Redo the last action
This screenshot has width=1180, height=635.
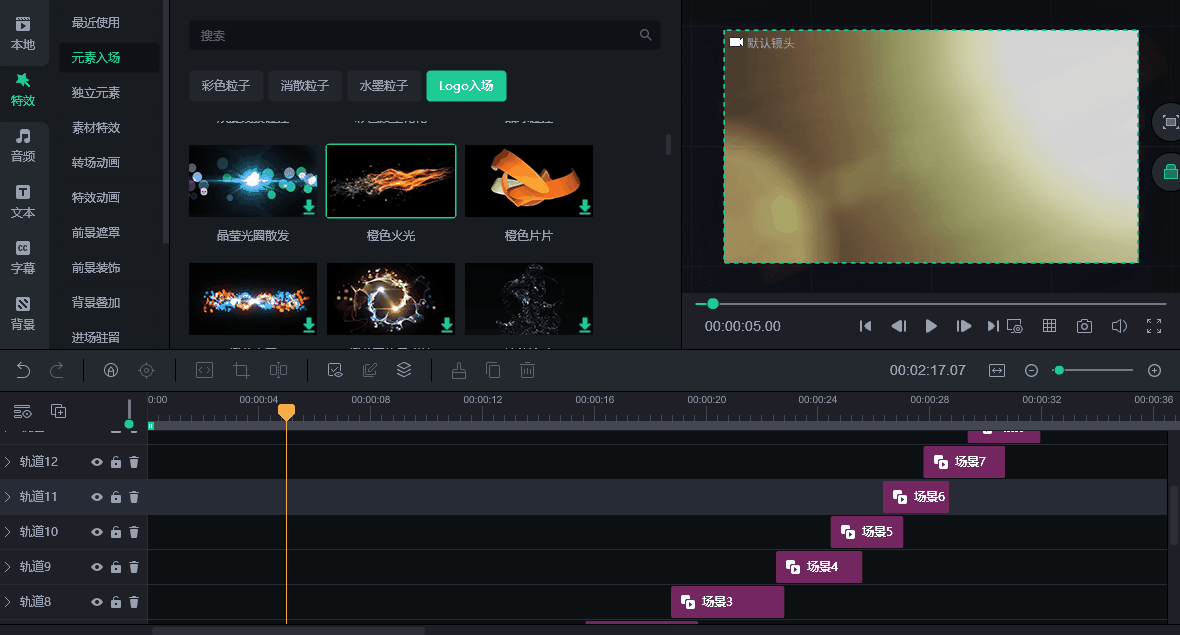click(x=56, y=370)
